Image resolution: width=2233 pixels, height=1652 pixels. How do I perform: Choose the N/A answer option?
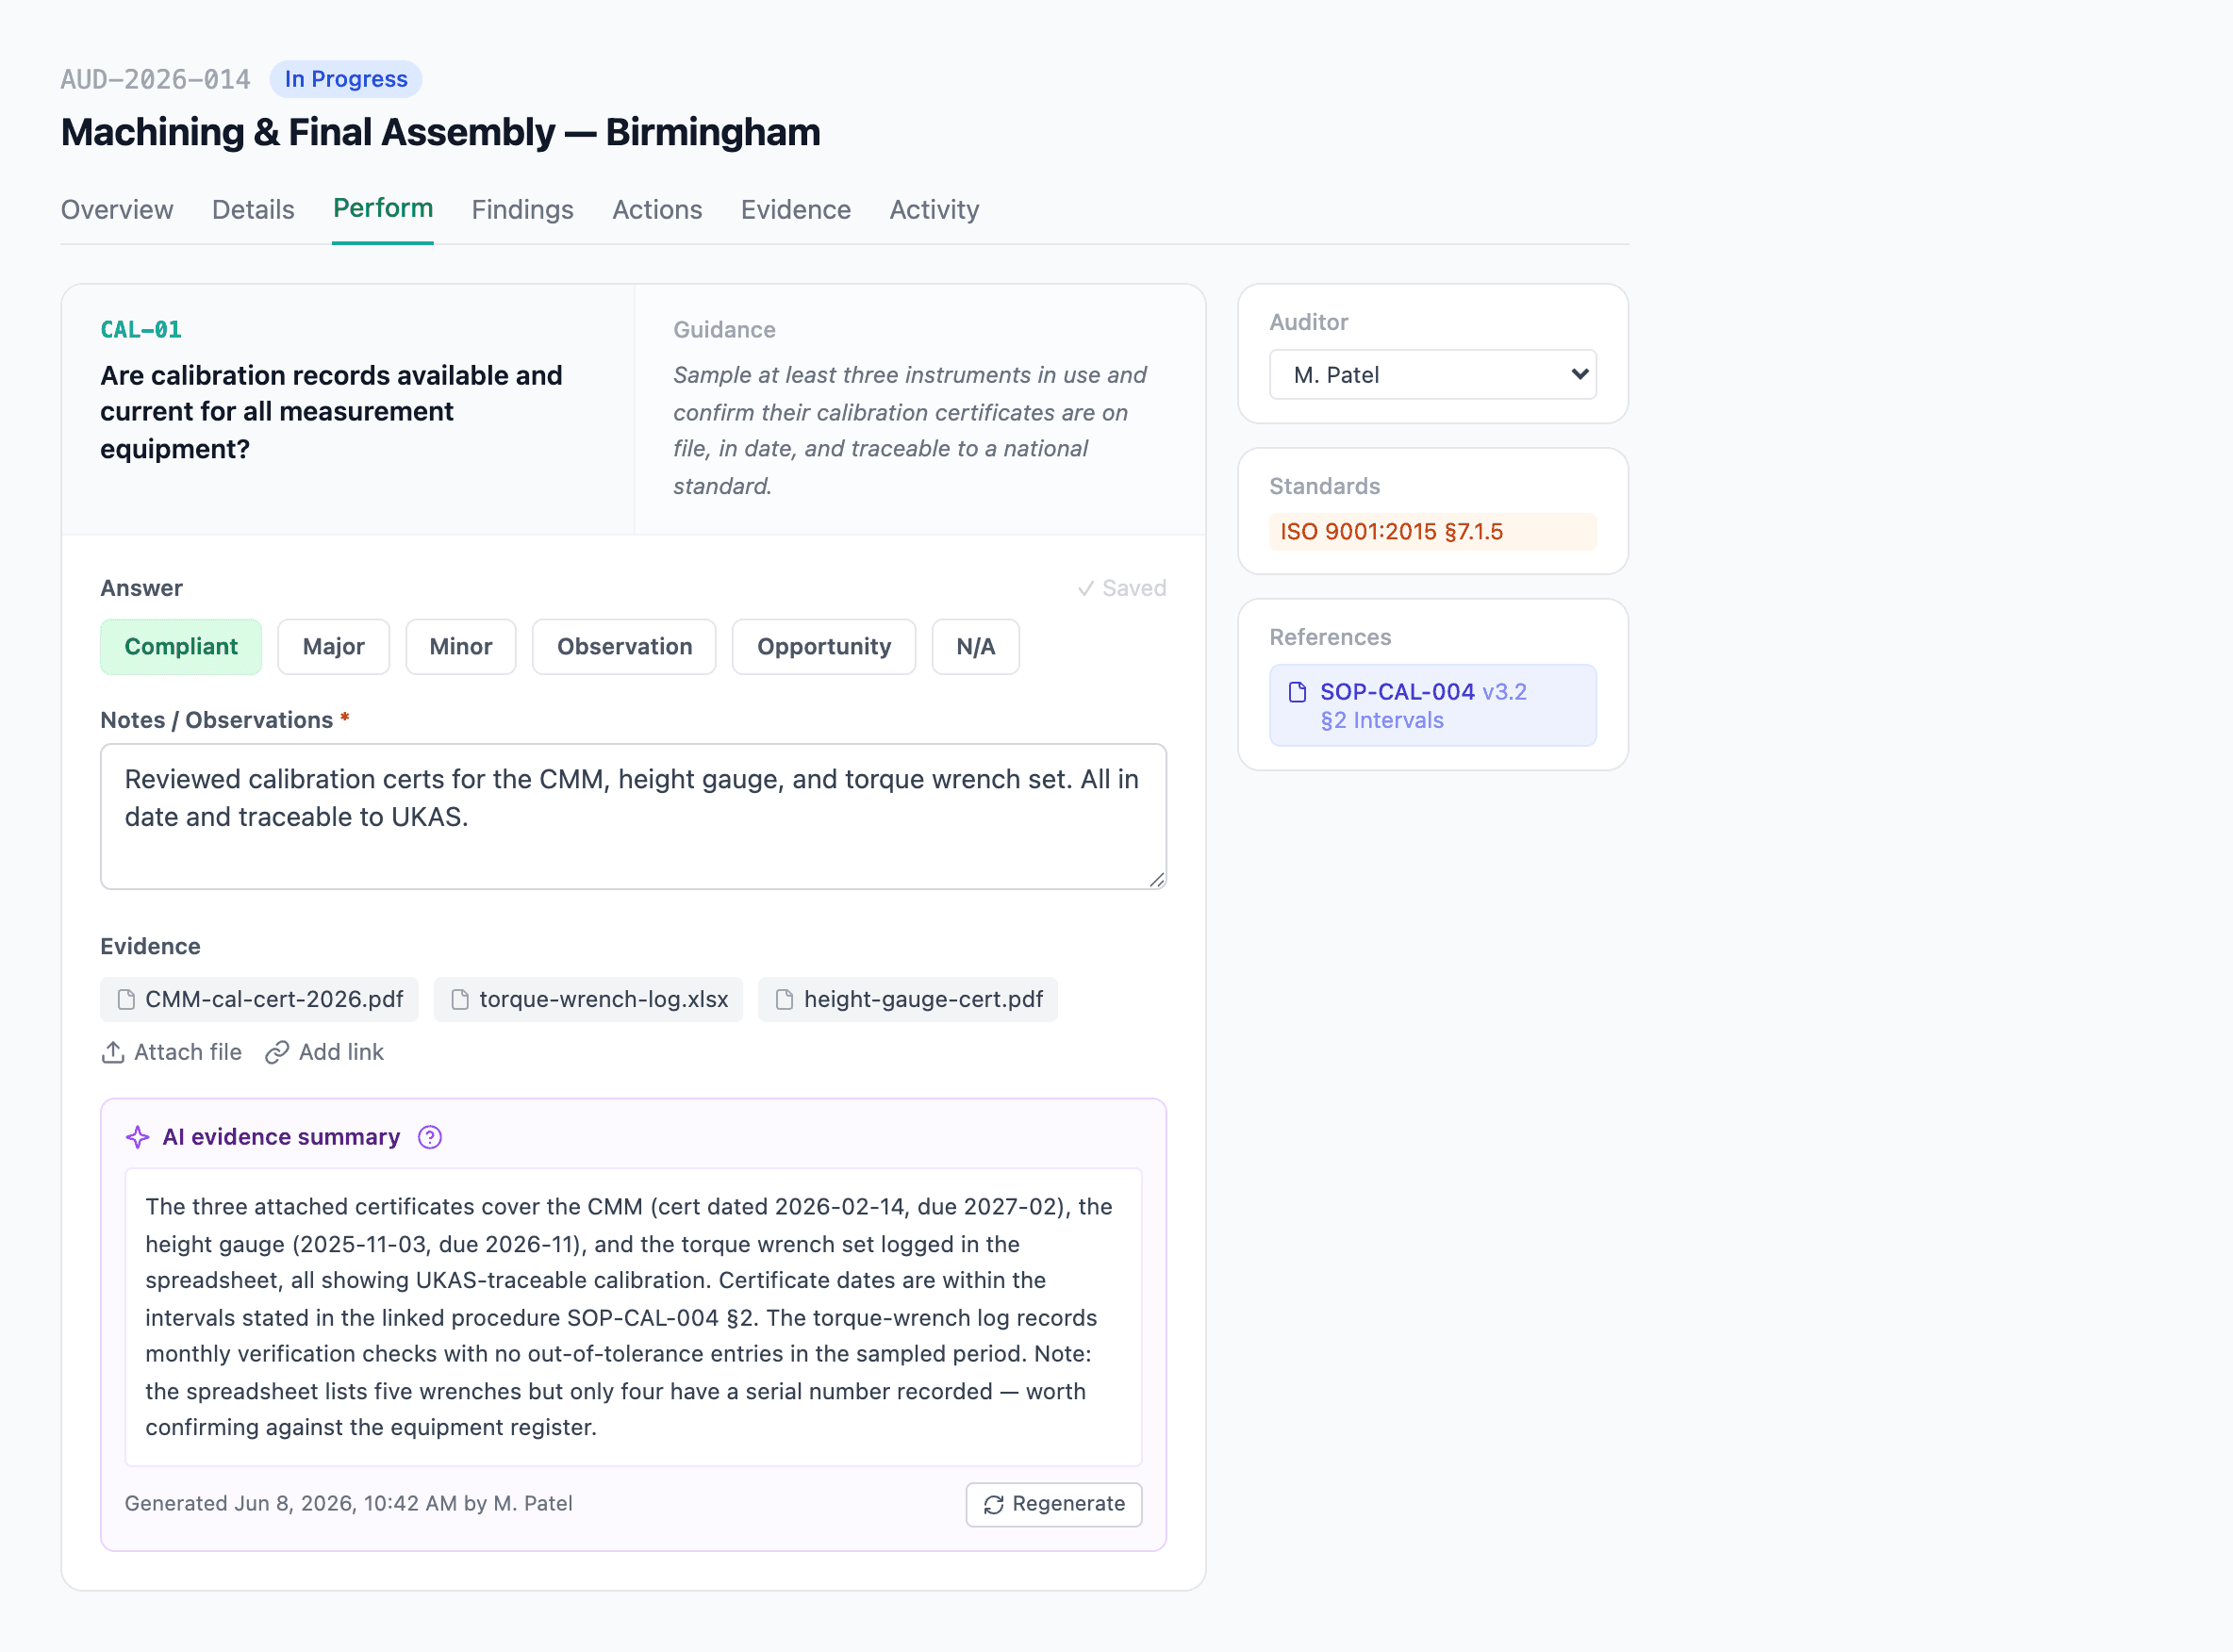tap(975, 646)
